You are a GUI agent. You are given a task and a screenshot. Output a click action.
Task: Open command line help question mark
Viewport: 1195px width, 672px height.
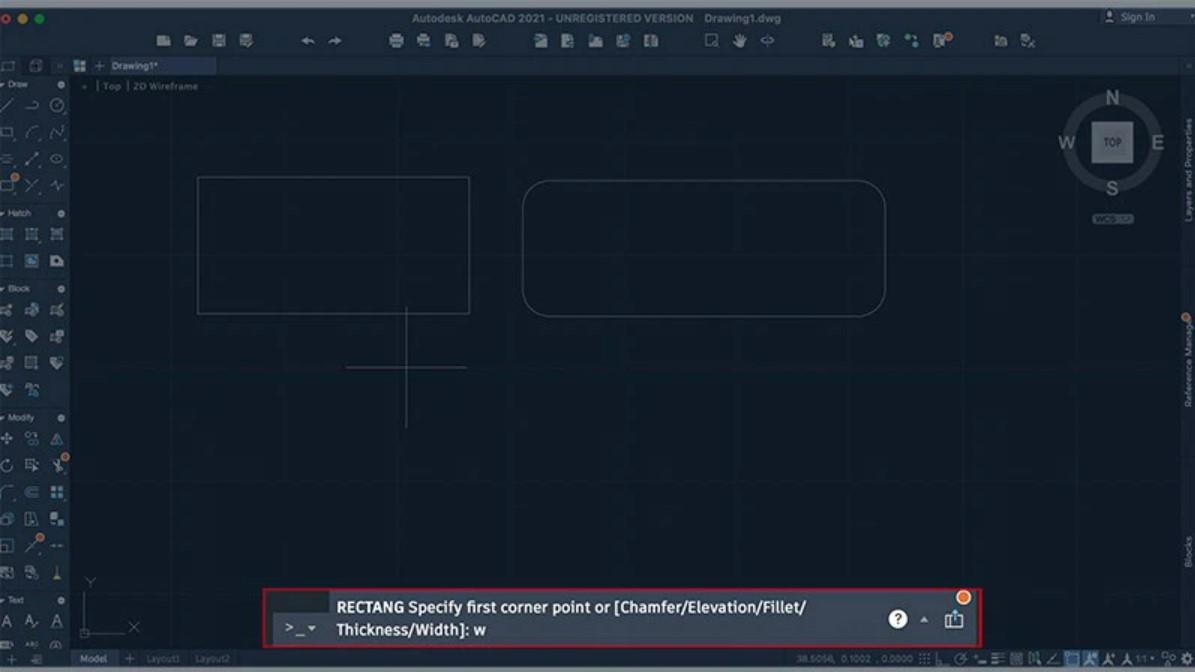pos(898,619)
